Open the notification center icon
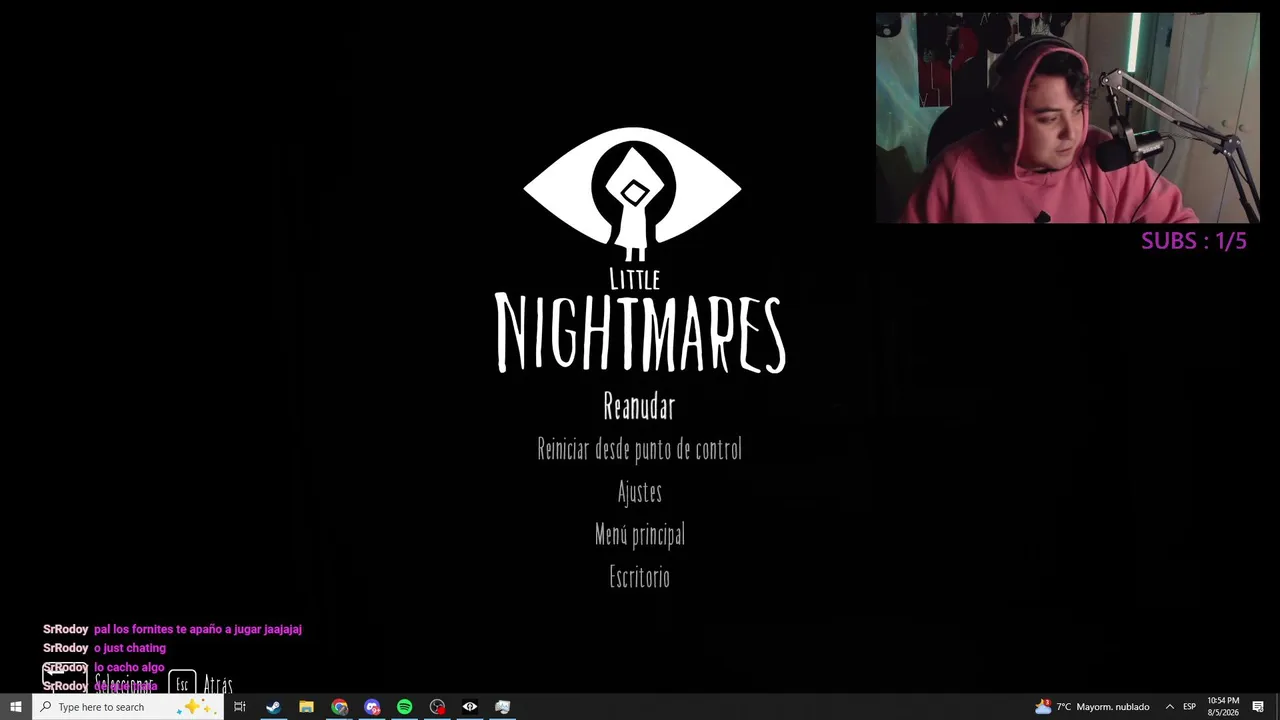1280x720 pixels. point(1258,707)
